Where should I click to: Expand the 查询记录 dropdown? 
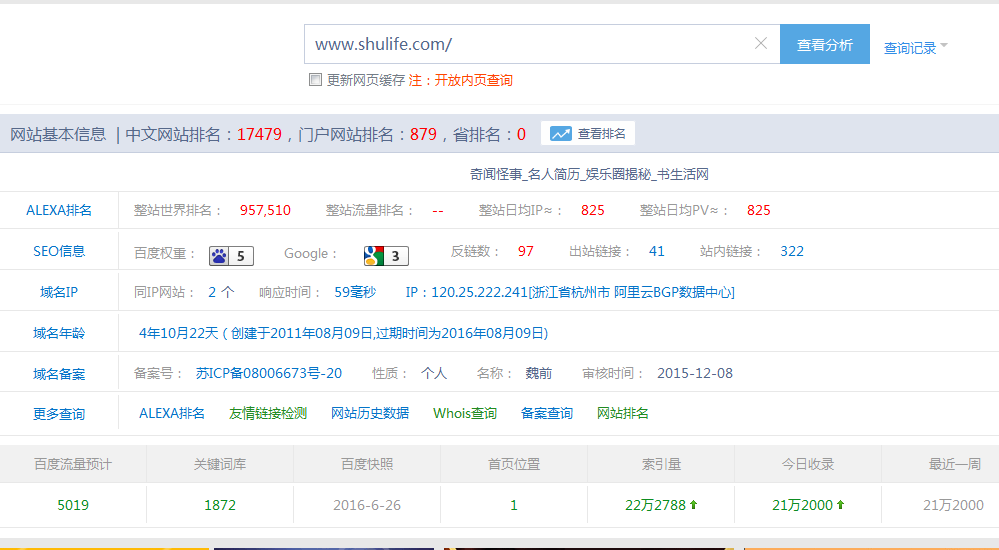(x=915, y=47)
